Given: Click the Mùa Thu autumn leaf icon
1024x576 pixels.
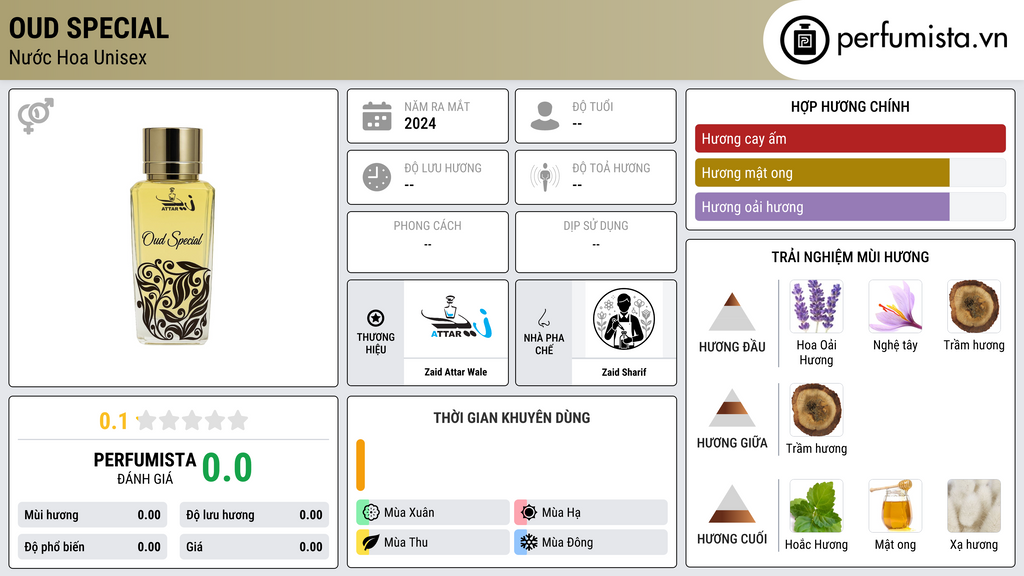Looking at the screenshot, I should tap(371, 542).
